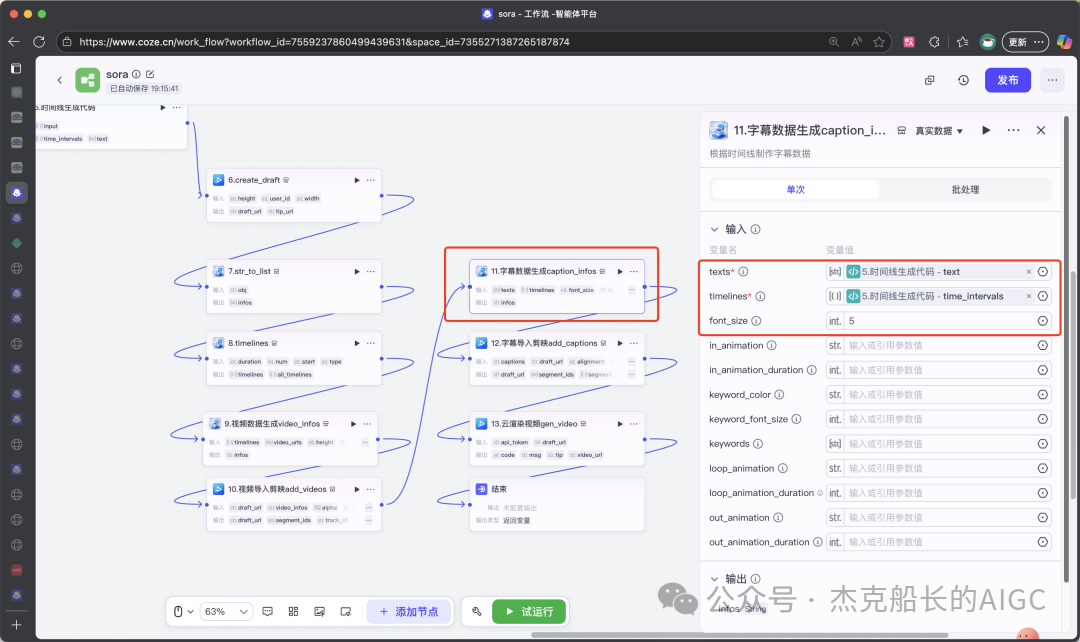Open browser extensions puzzle icon
The width and height of the screenshot is (1080, 642).
pos(934,42)
